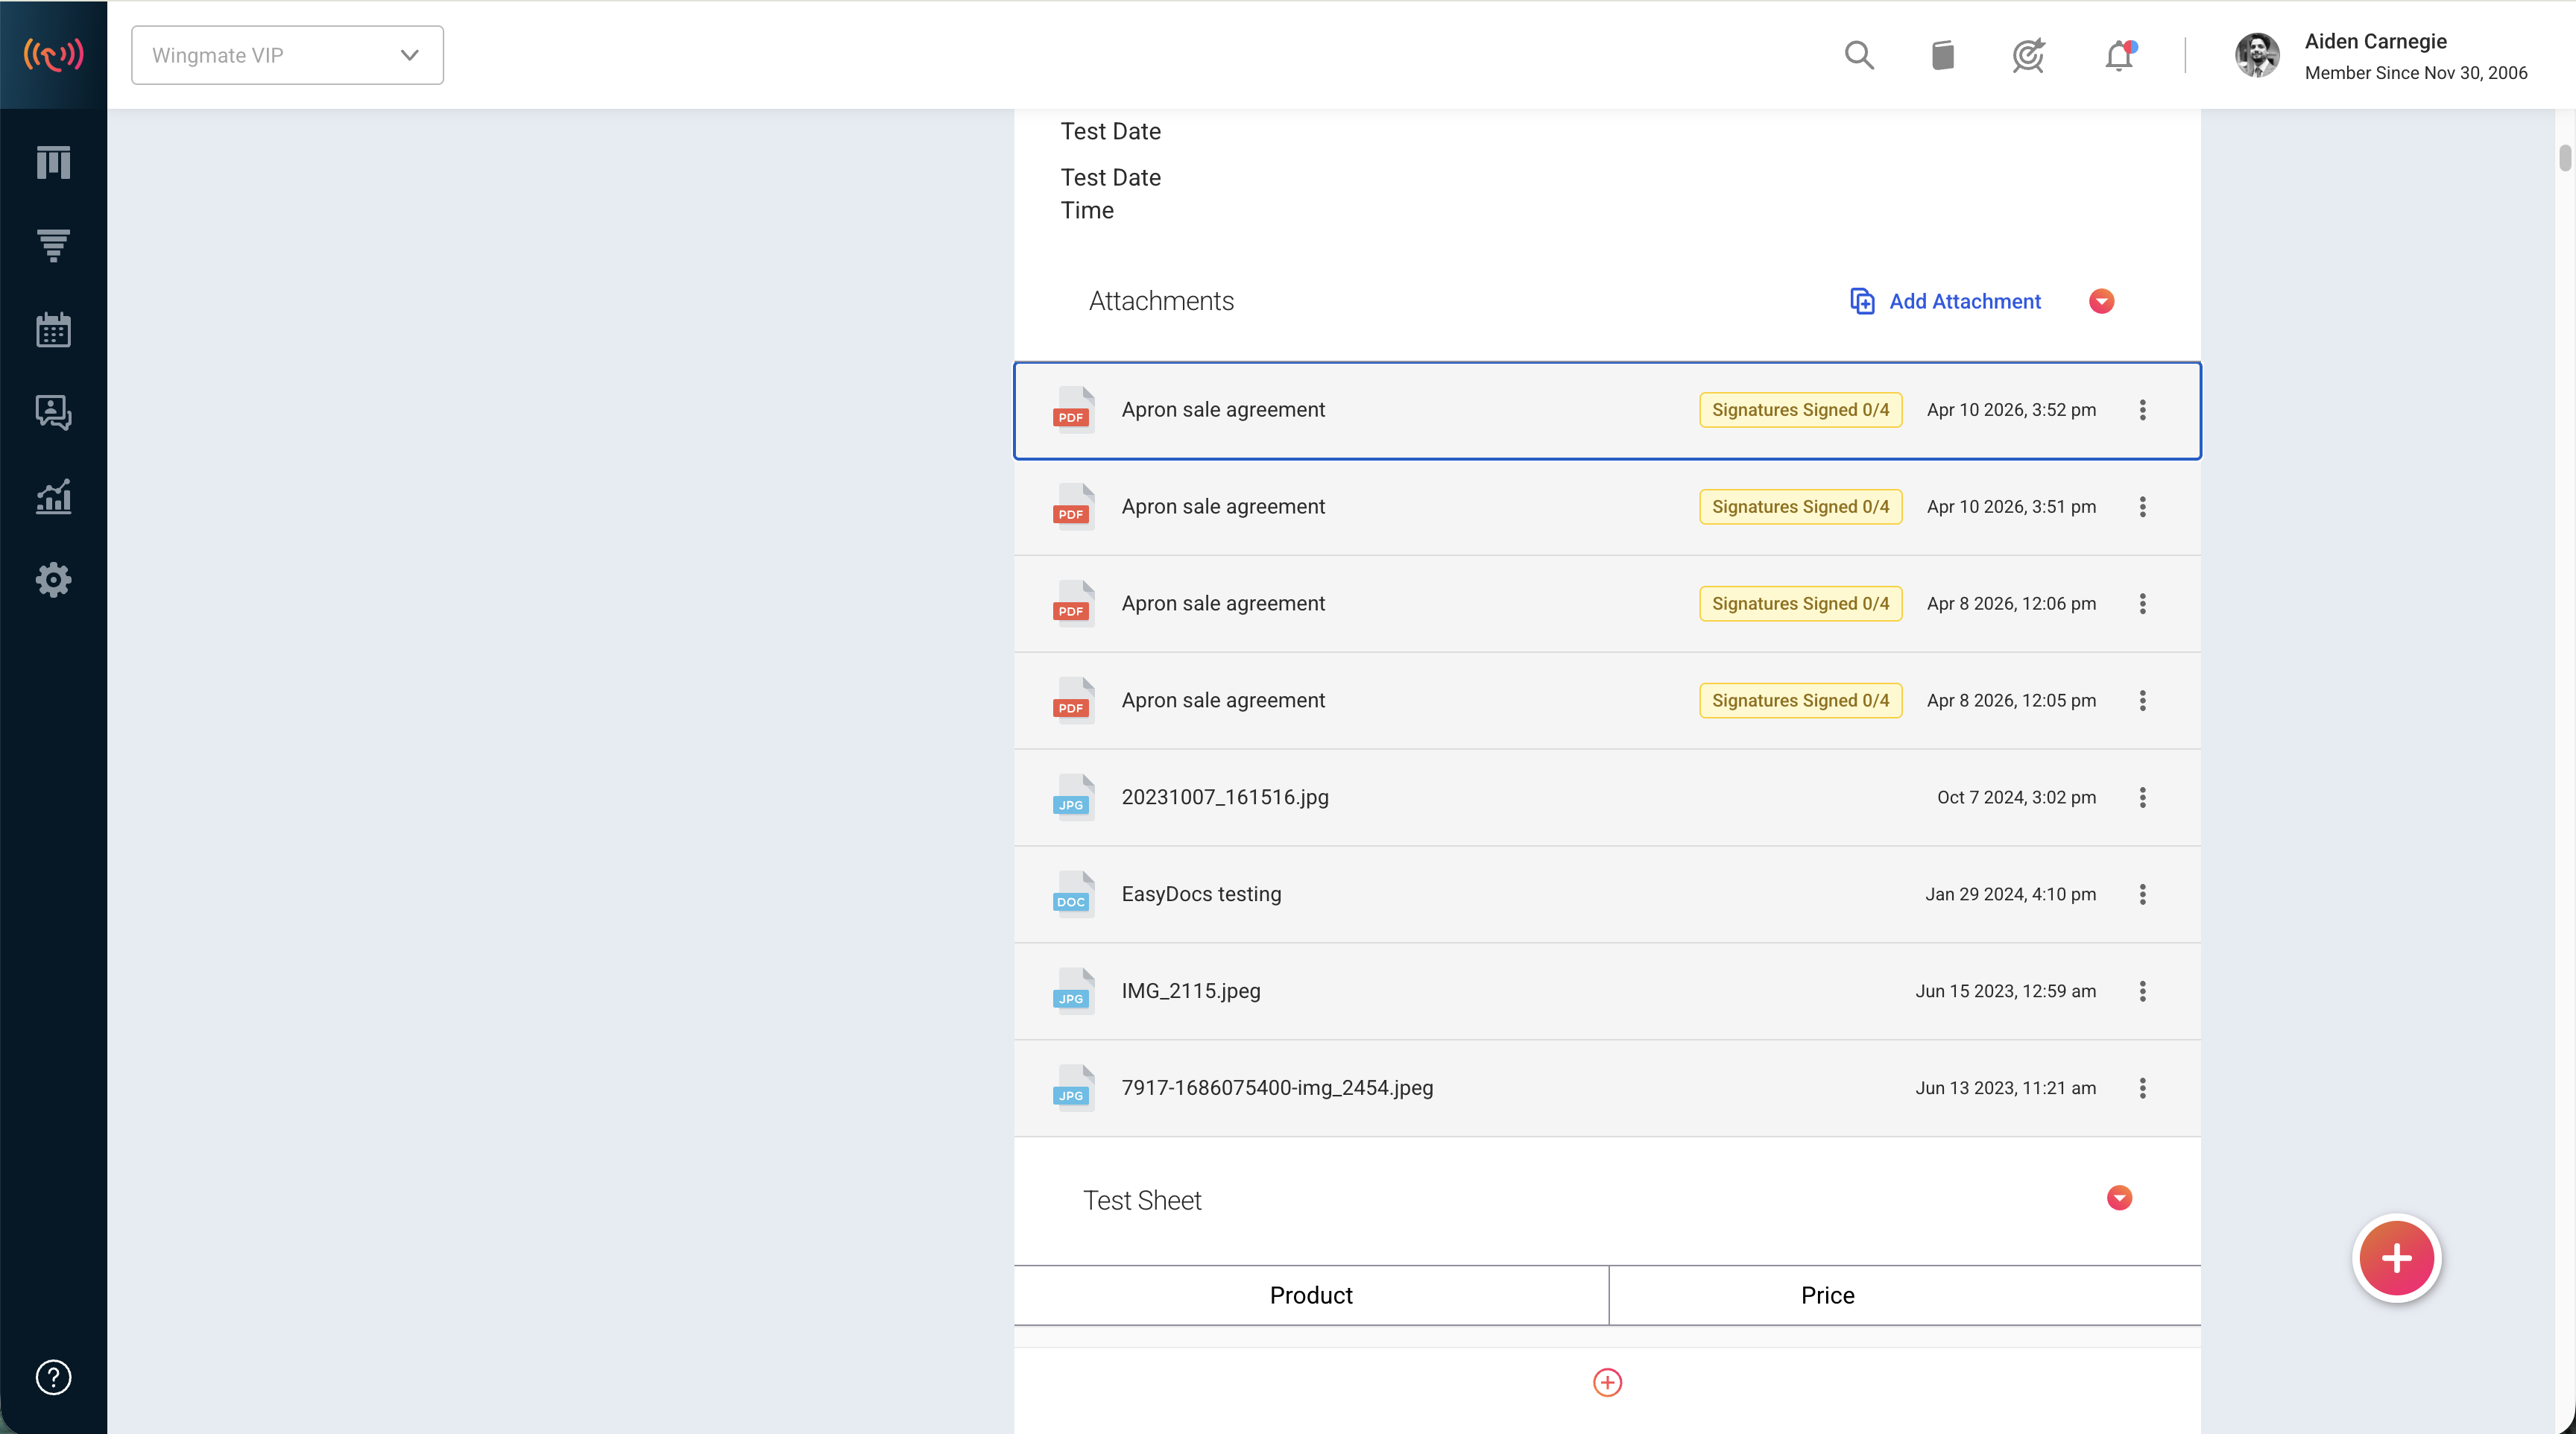This screenshot has height=1434, width=2576.
Task: Open Apron sale agreement from 12:06 pm
Action: [x=1223, y=604]
